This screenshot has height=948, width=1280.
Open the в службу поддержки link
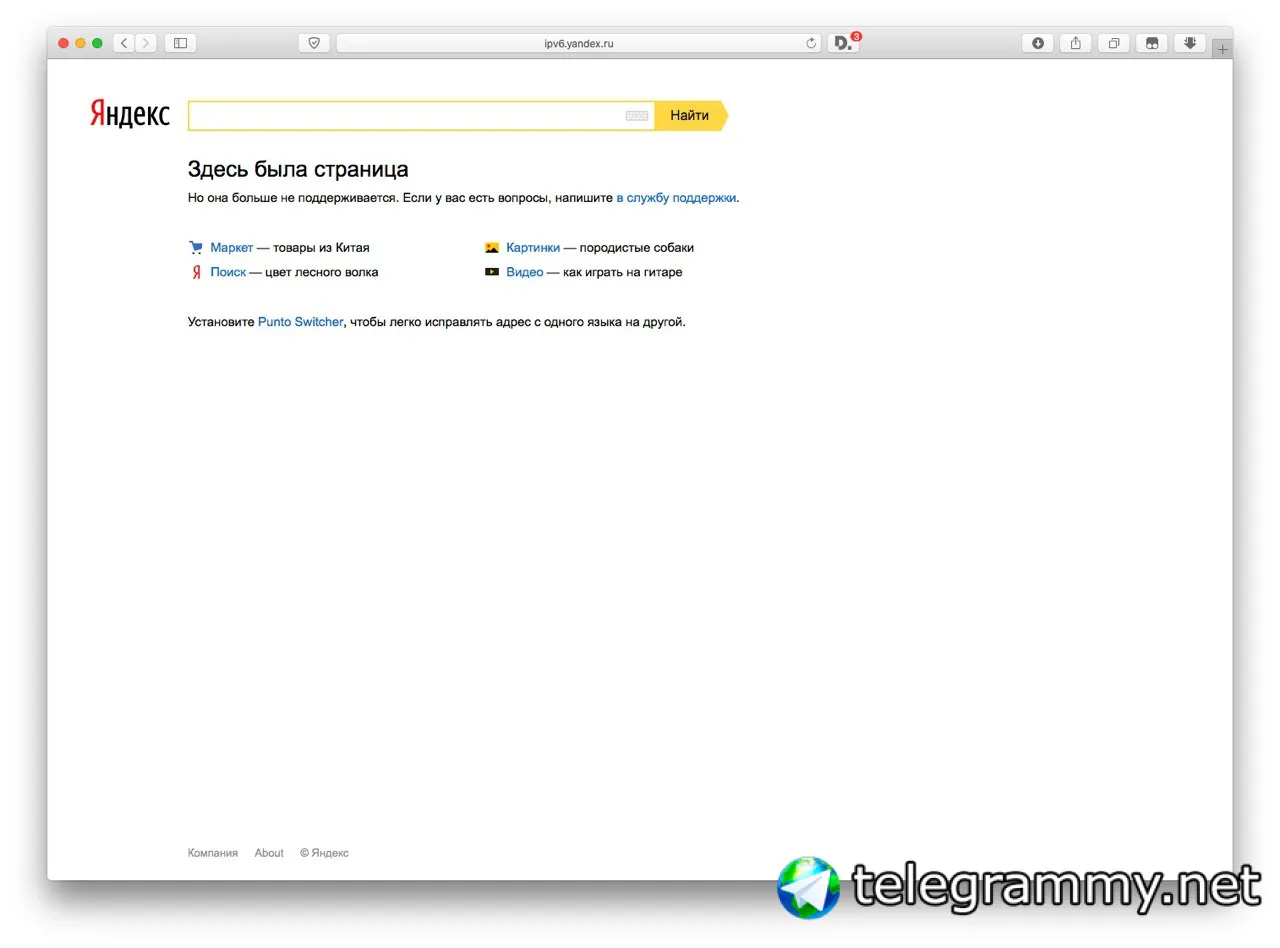pyautogui.click(x=676, y=198)
